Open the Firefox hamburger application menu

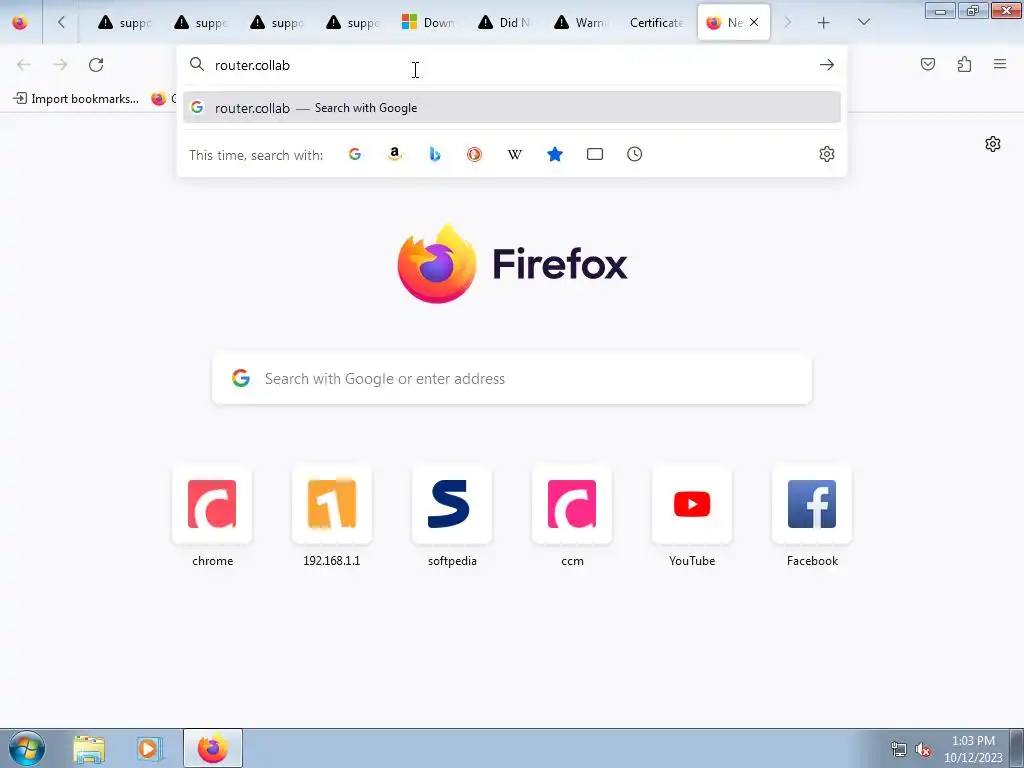[x=1000, y=64]
